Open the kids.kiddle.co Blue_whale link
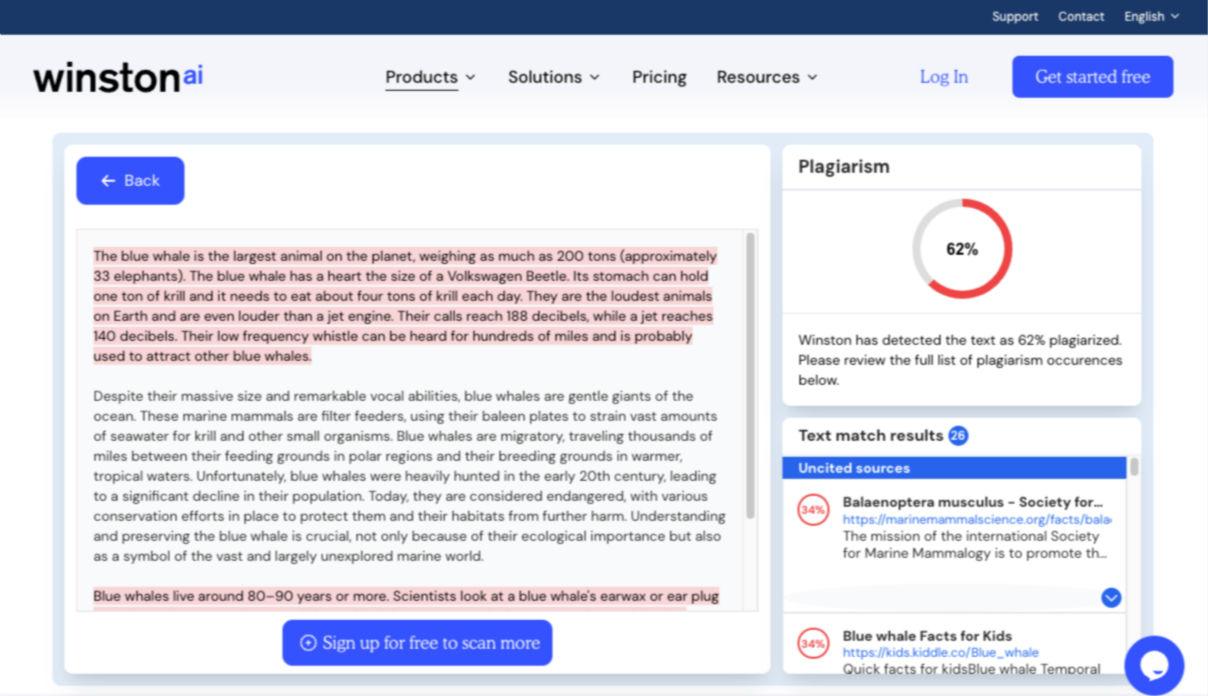 pos(940,653)
